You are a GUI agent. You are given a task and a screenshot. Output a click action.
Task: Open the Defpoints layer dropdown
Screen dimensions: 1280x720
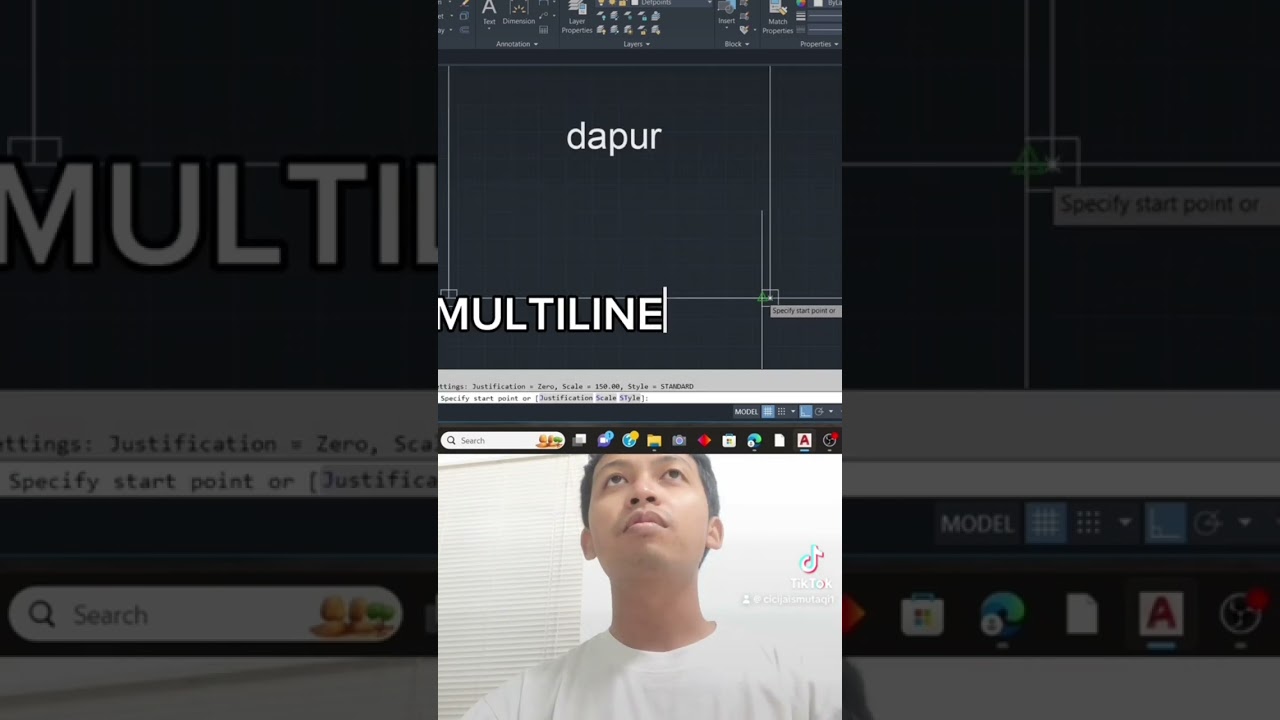pos(709,3)
